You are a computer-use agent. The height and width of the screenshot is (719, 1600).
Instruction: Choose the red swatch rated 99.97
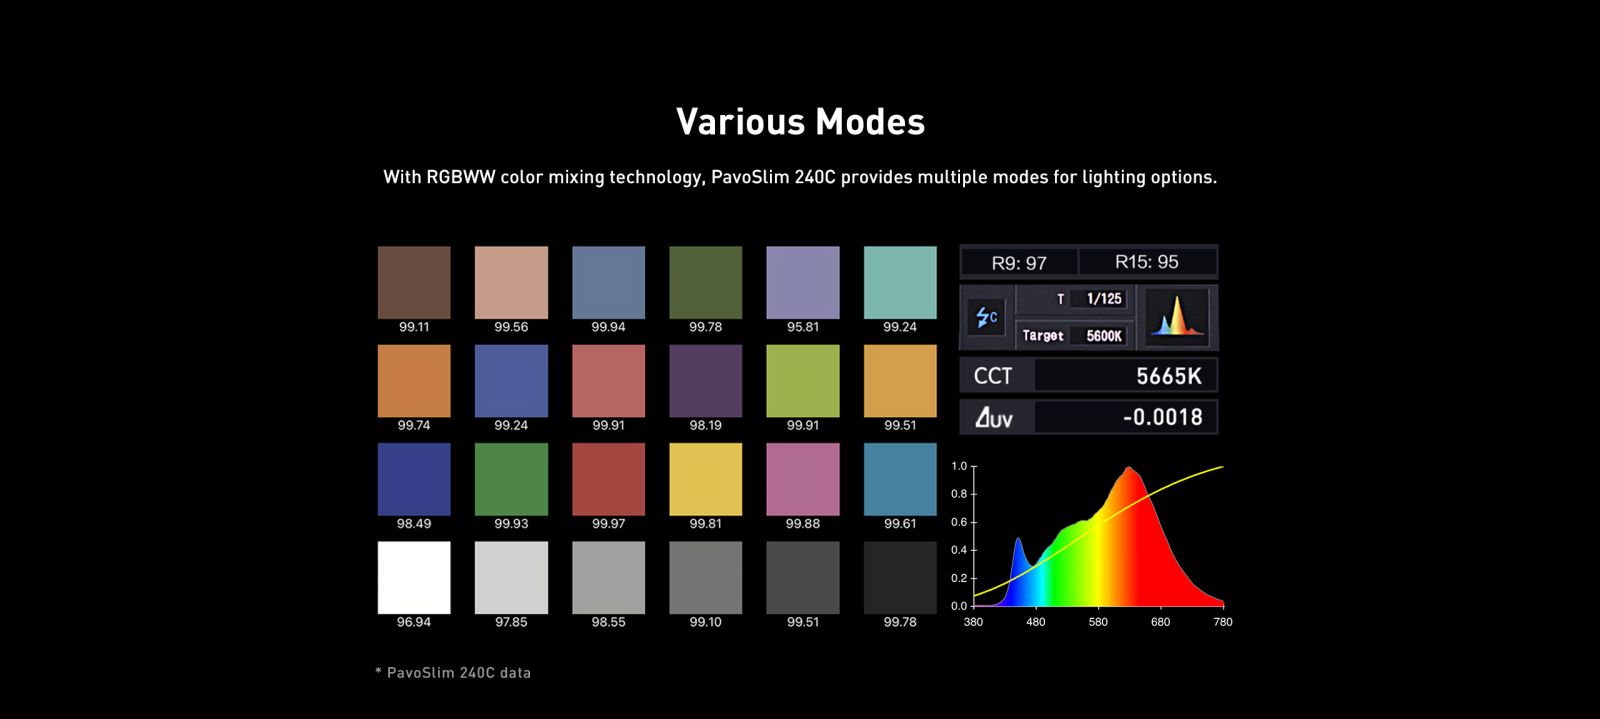(608, 480)
